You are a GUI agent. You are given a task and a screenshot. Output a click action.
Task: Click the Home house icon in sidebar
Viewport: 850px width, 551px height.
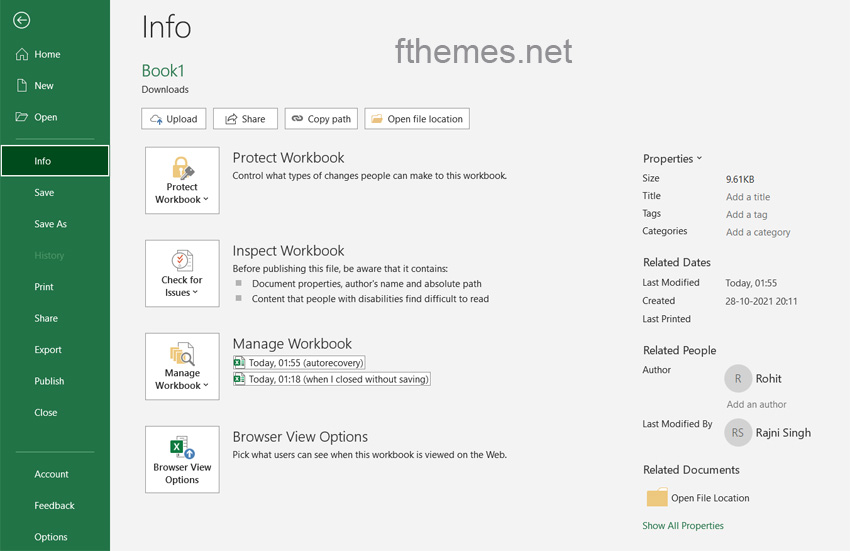pyautogui.click(x=22, y=54)
